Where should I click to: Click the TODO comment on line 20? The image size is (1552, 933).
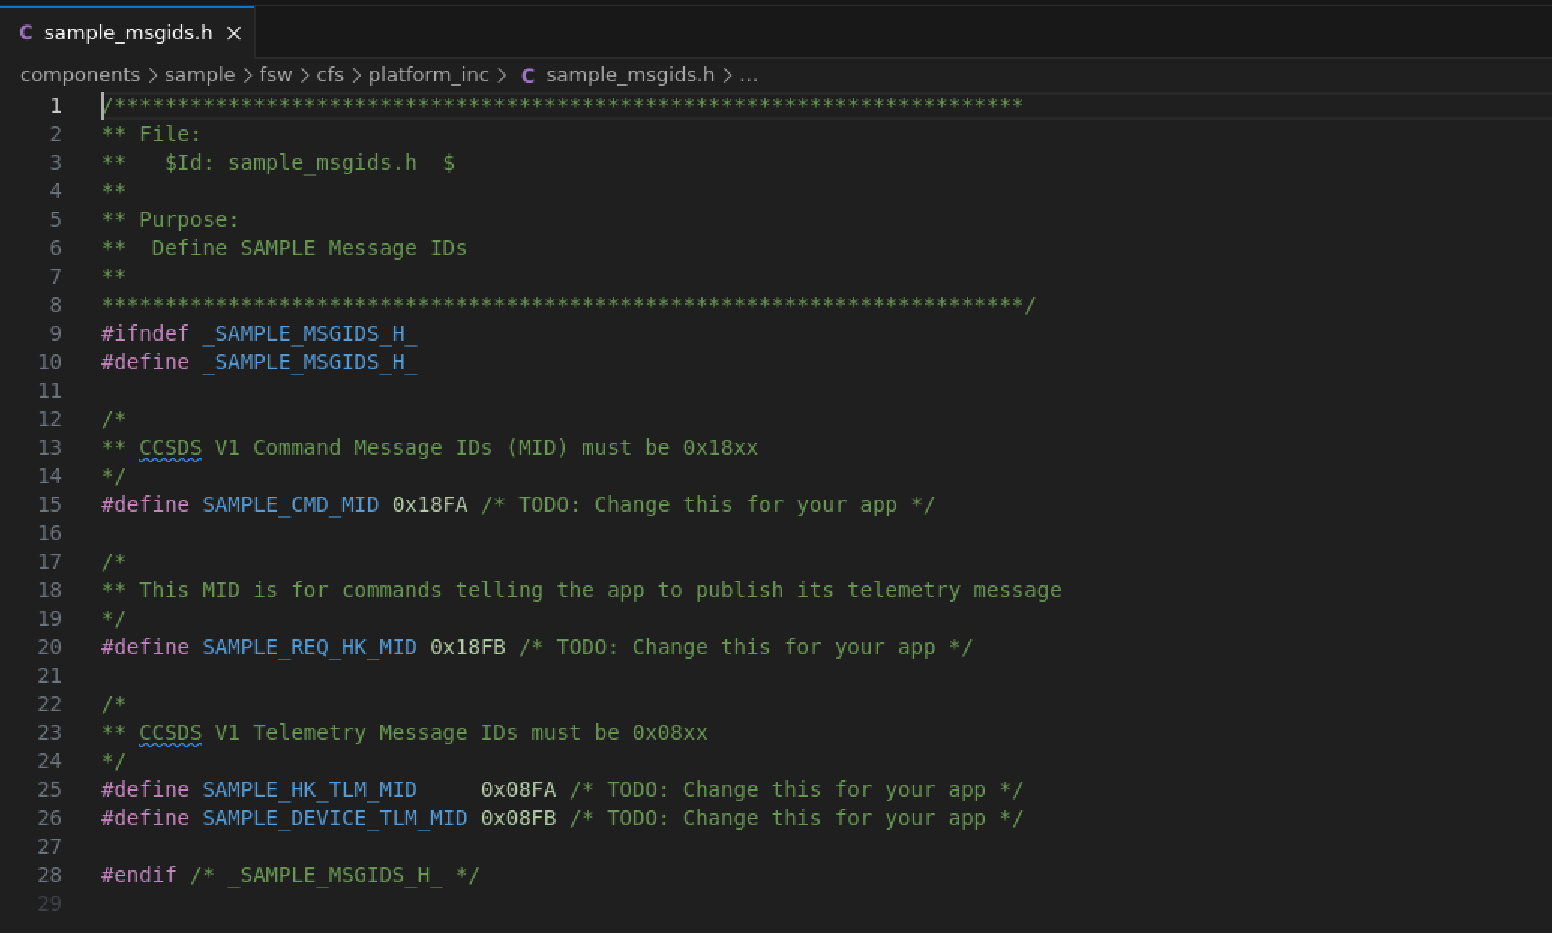tap(746, 647)
